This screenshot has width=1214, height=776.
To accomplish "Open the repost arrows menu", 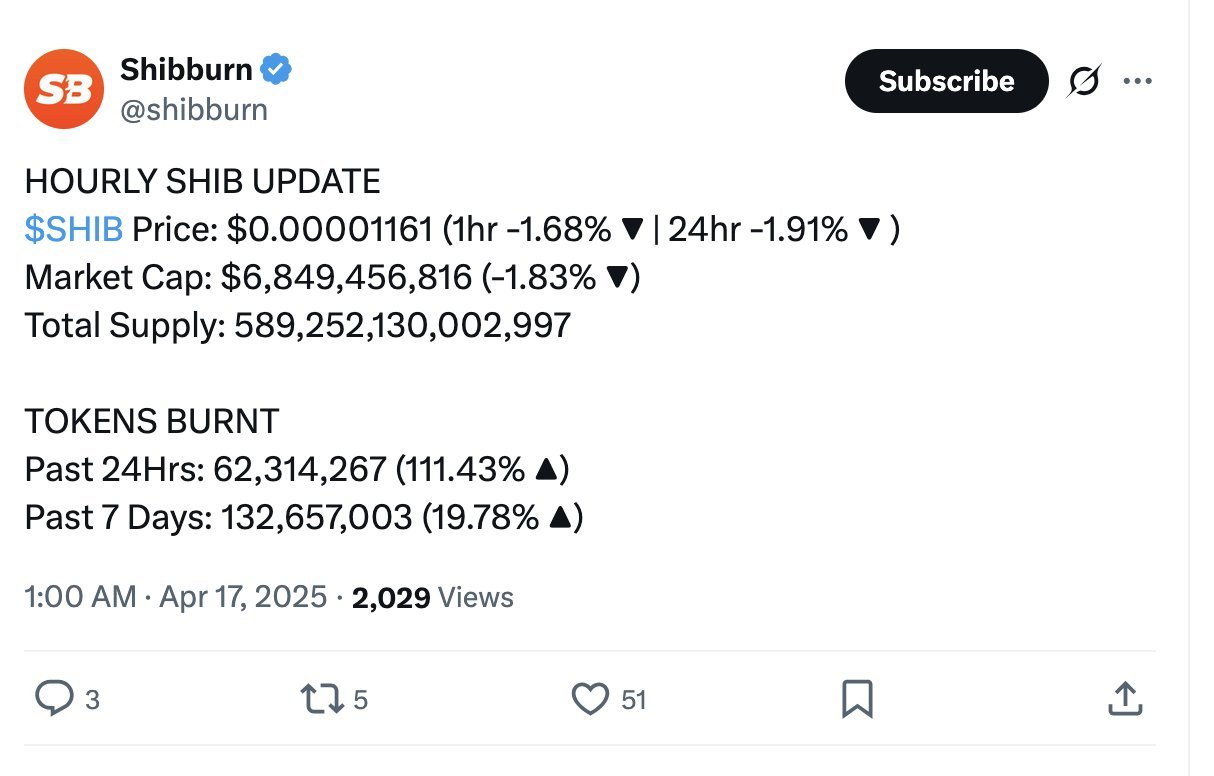I will tap(320, 699).
